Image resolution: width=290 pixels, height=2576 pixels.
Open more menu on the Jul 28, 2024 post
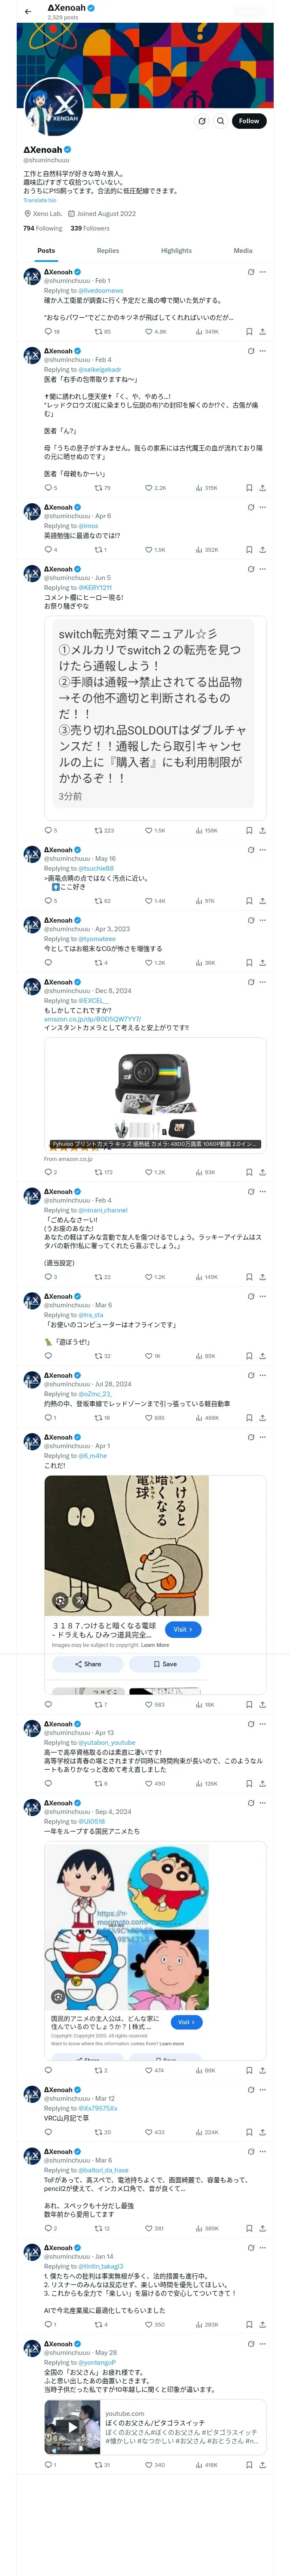tap(263, 1376)
